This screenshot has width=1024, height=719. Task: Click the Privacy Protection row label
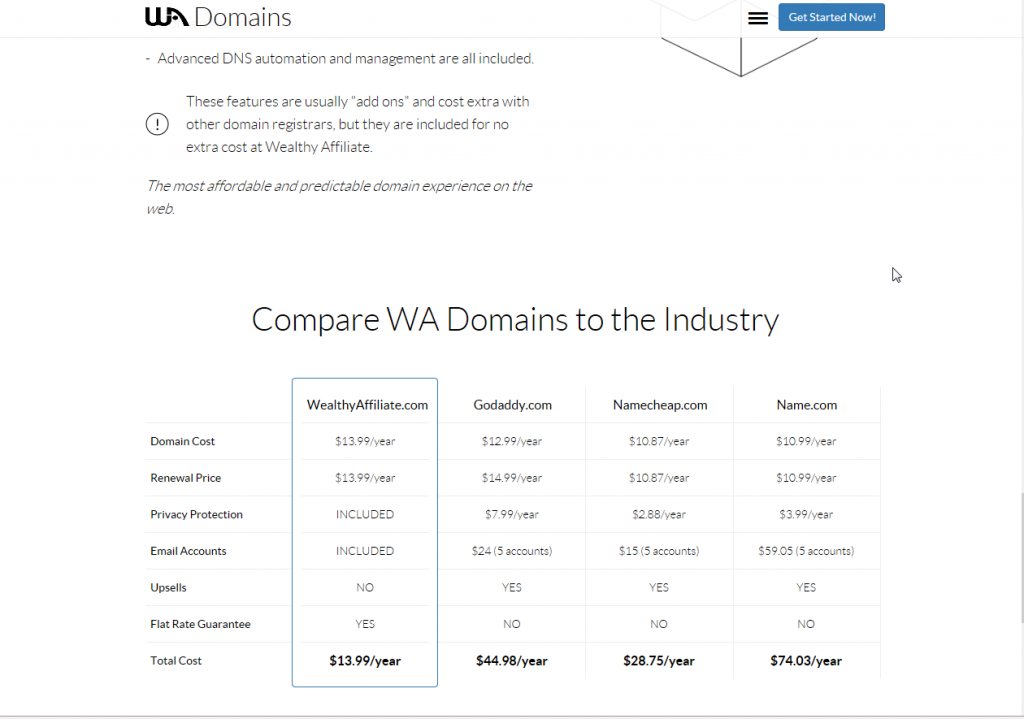[x=196, y=515]
